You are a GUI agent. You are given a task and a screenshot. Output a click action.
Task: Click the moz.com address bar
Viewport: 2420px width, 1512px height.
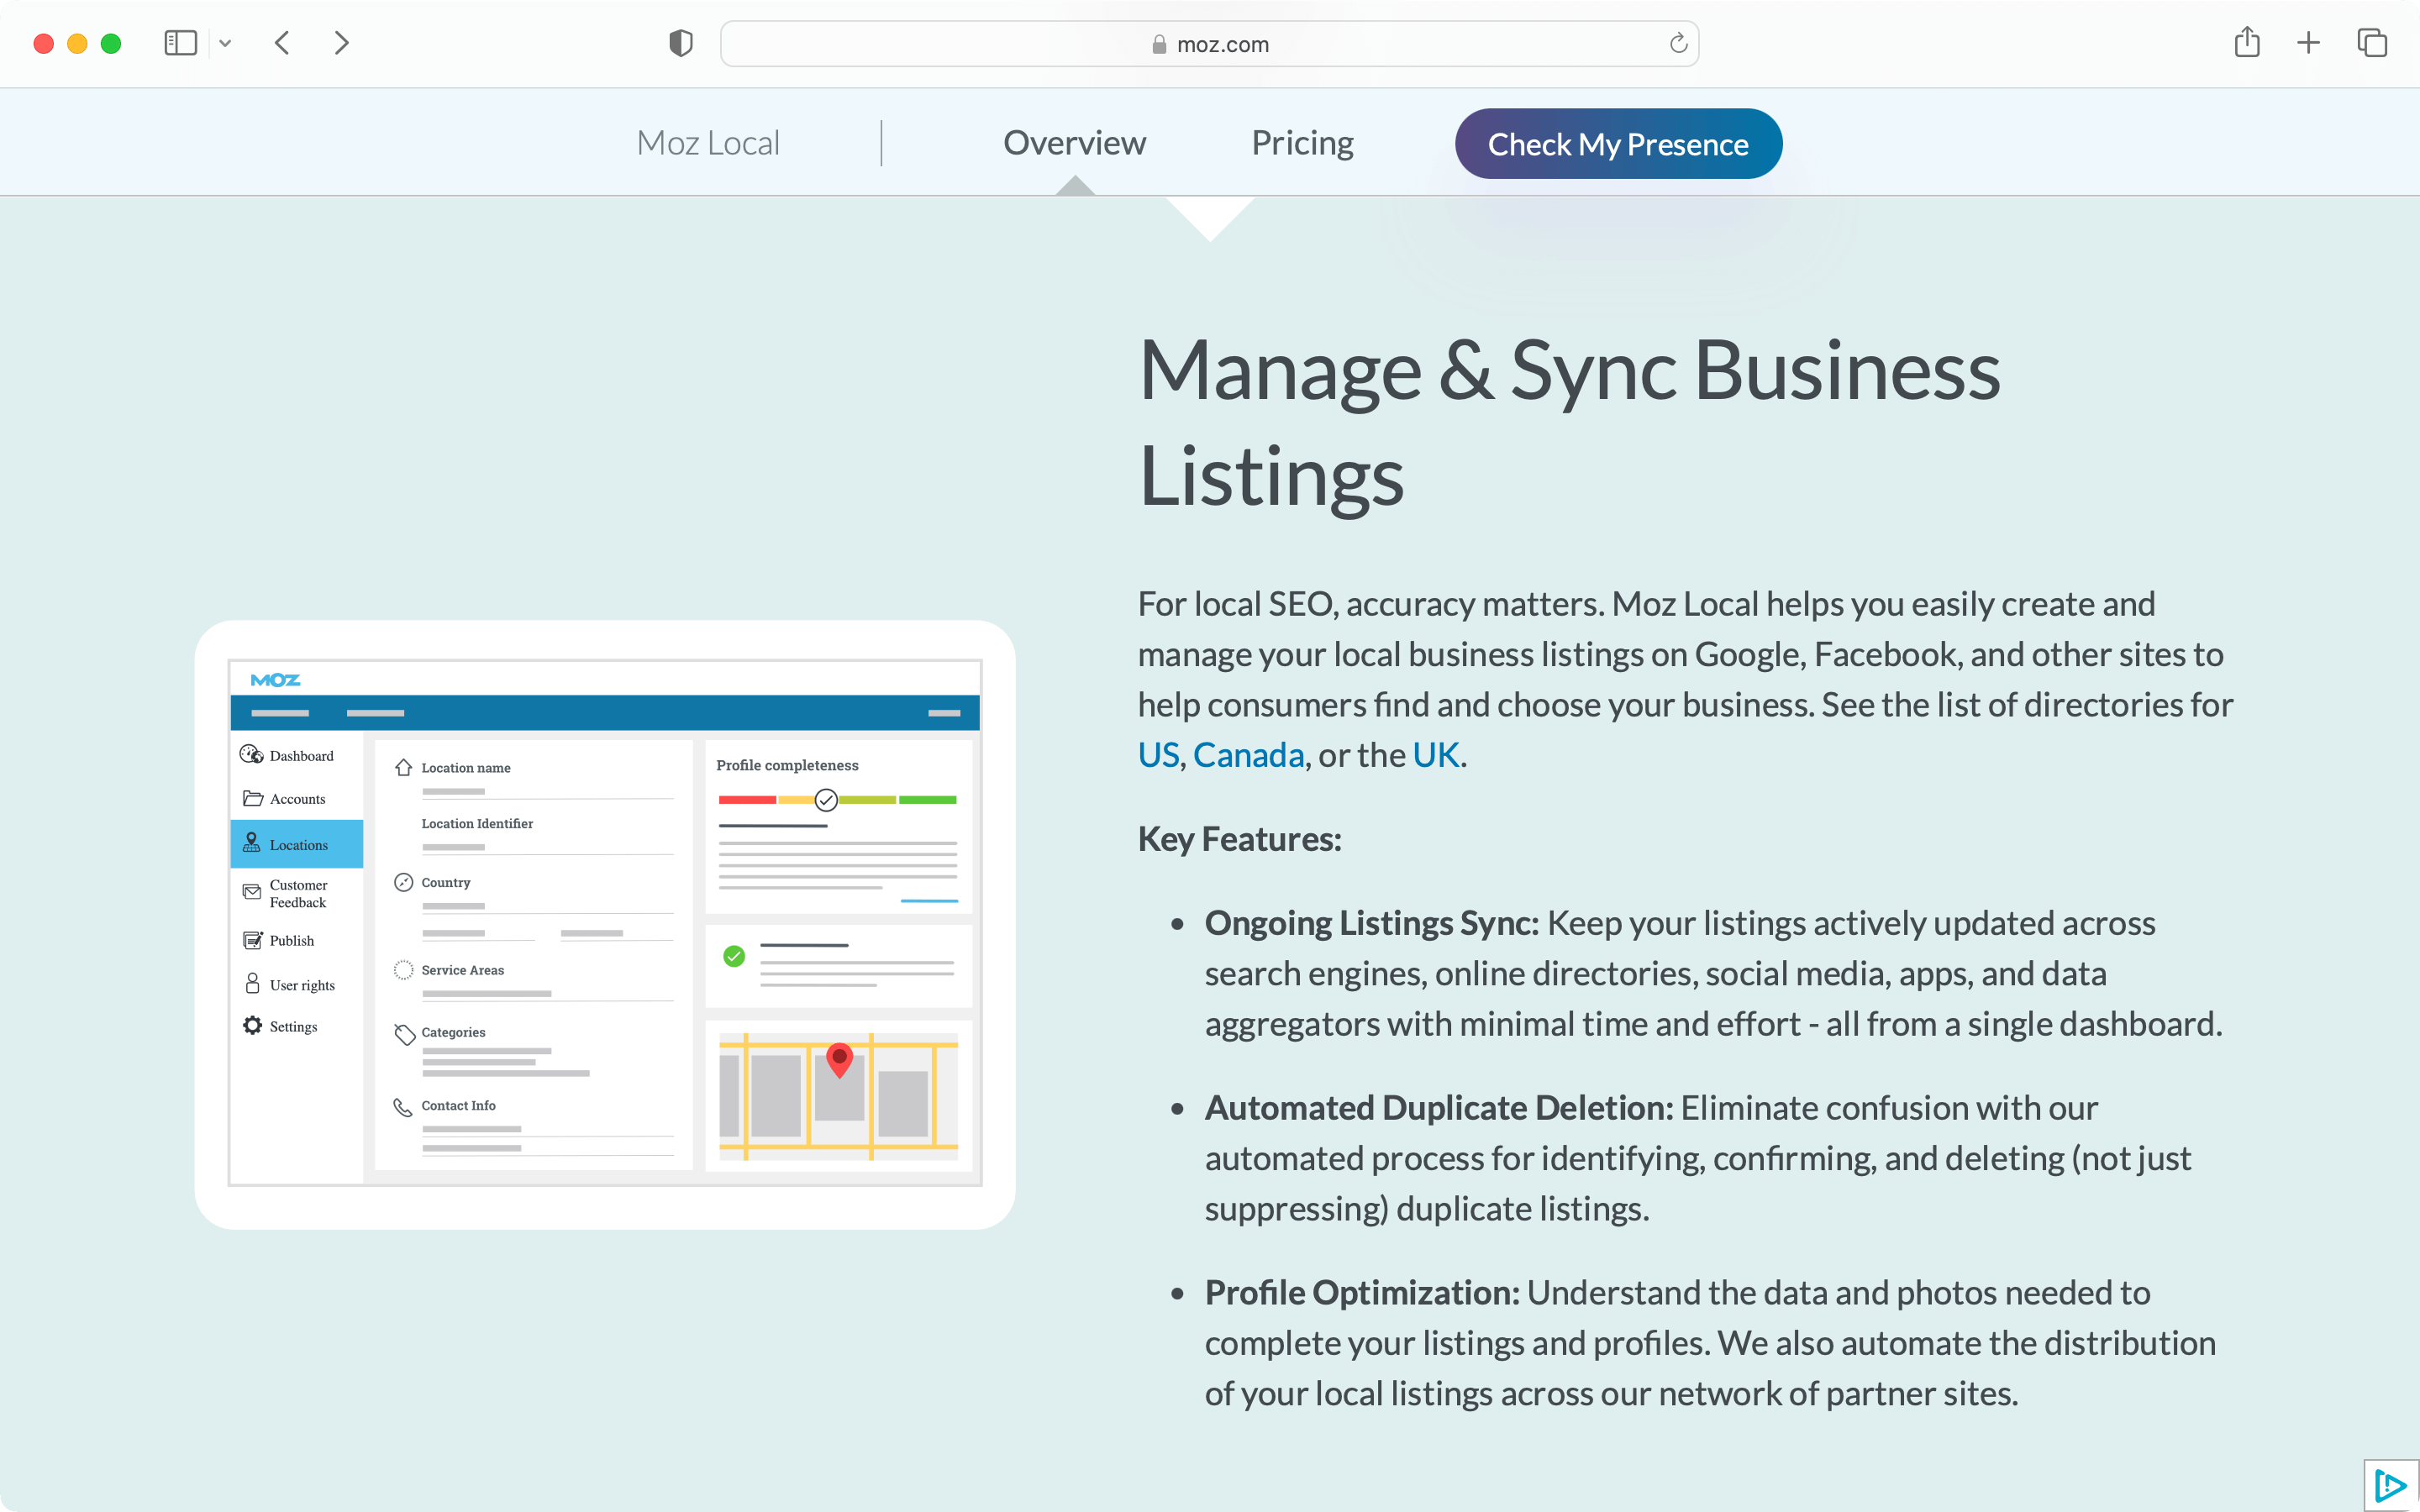point(1209,44)
